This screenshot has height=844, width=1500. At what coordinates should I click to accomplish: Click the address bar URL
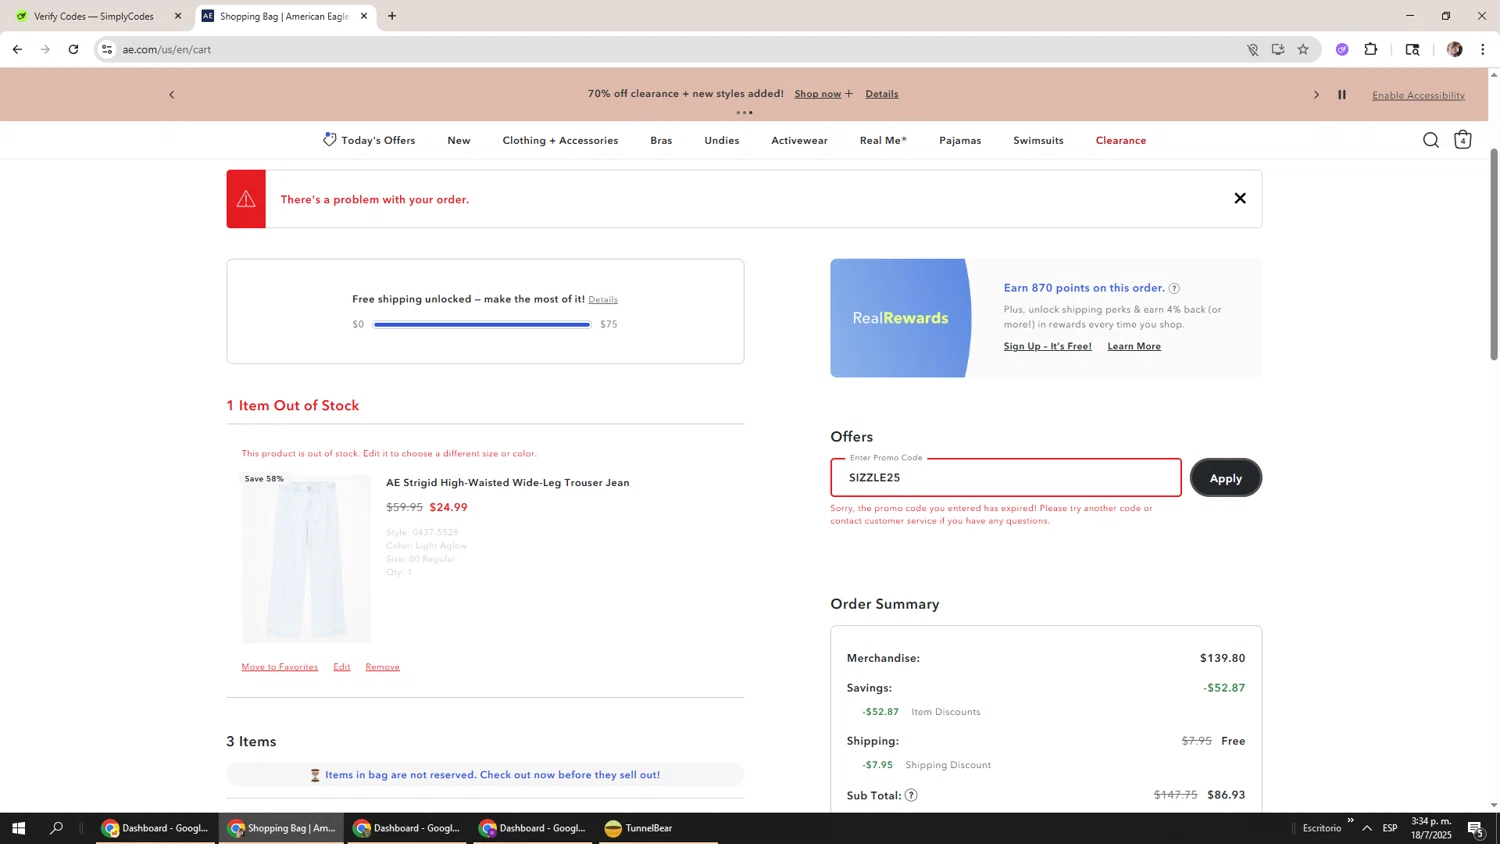(167, 49)
